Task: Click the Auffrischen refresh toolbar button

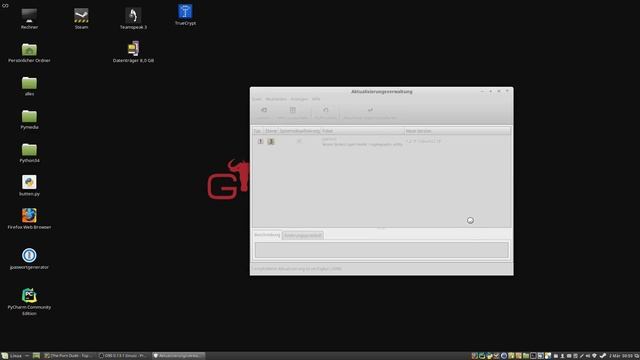Action: pos(325,113)
